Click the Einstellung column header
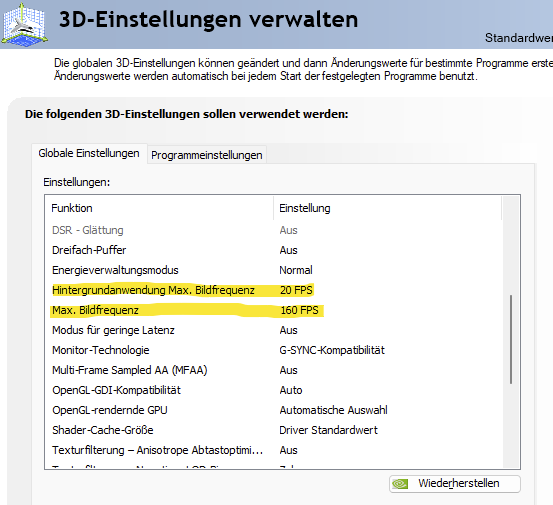Image resolution: width=553 pixels, height=505 pixels. [x=387, y=208]
